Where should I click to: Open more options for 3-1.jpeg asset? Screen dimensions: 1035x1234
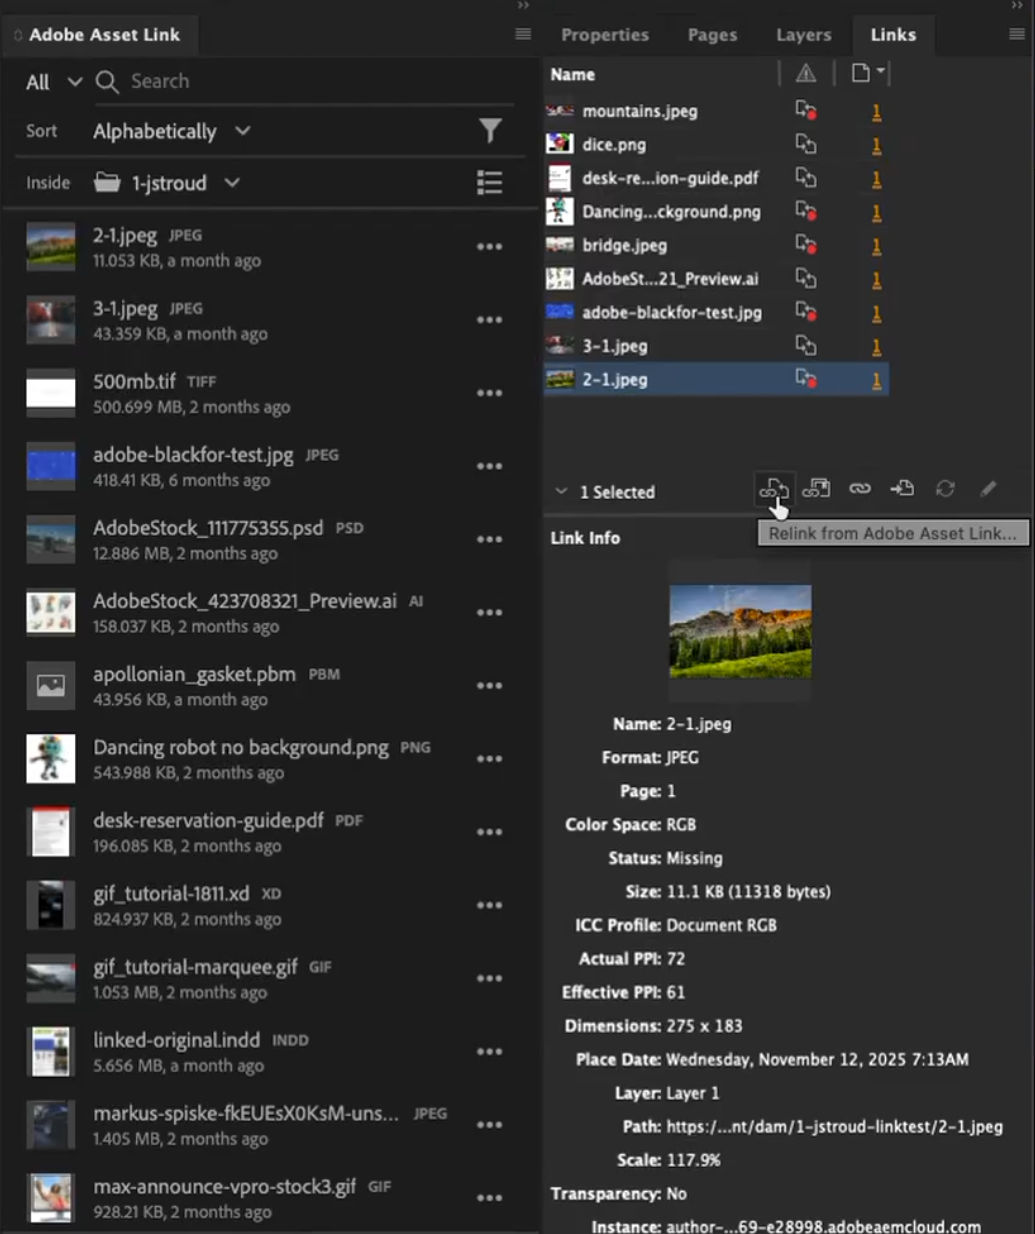pos(489,320)
